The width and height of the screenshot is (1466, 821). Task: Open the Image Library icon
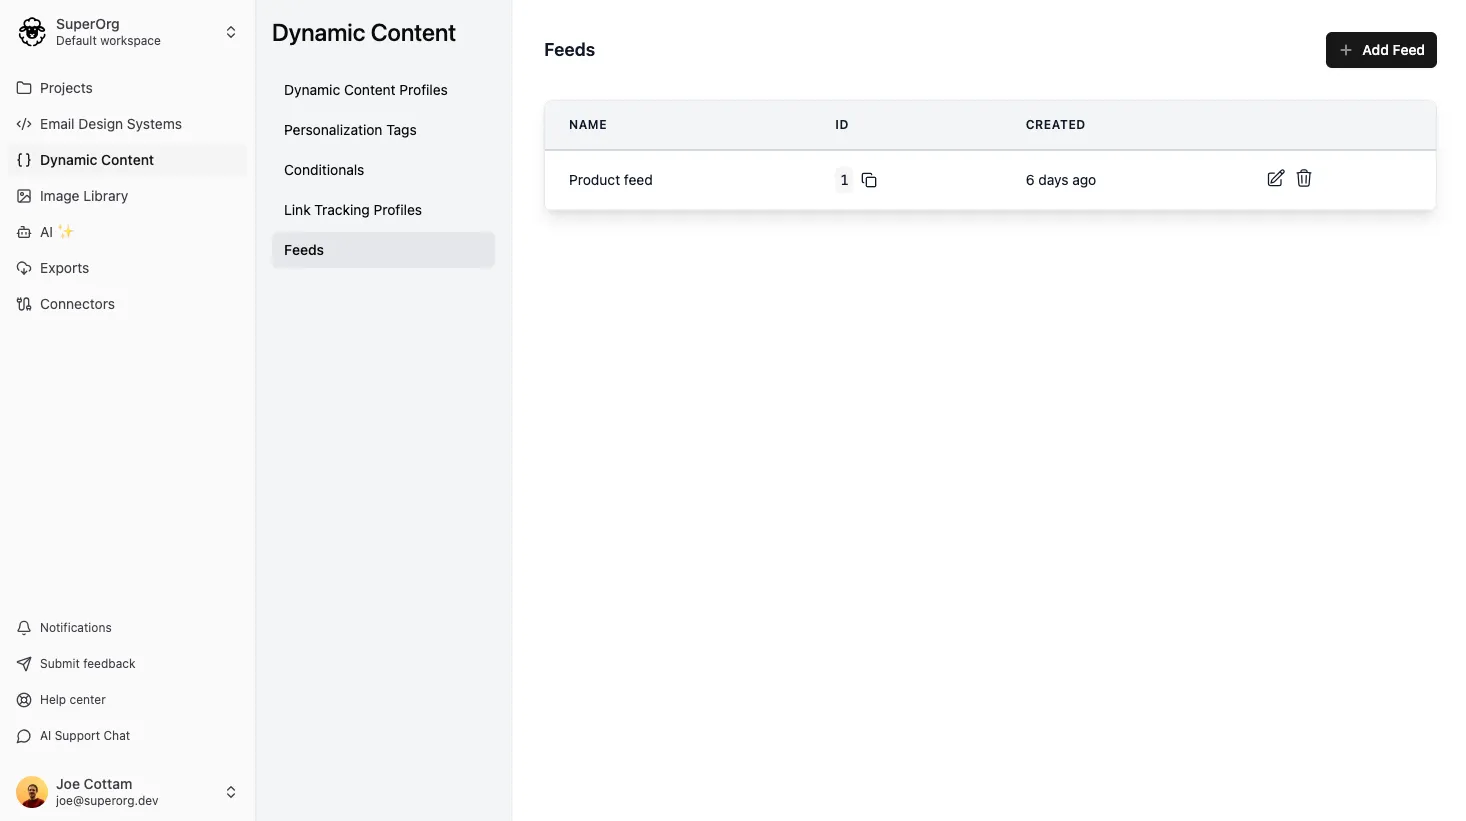point(23,196)
